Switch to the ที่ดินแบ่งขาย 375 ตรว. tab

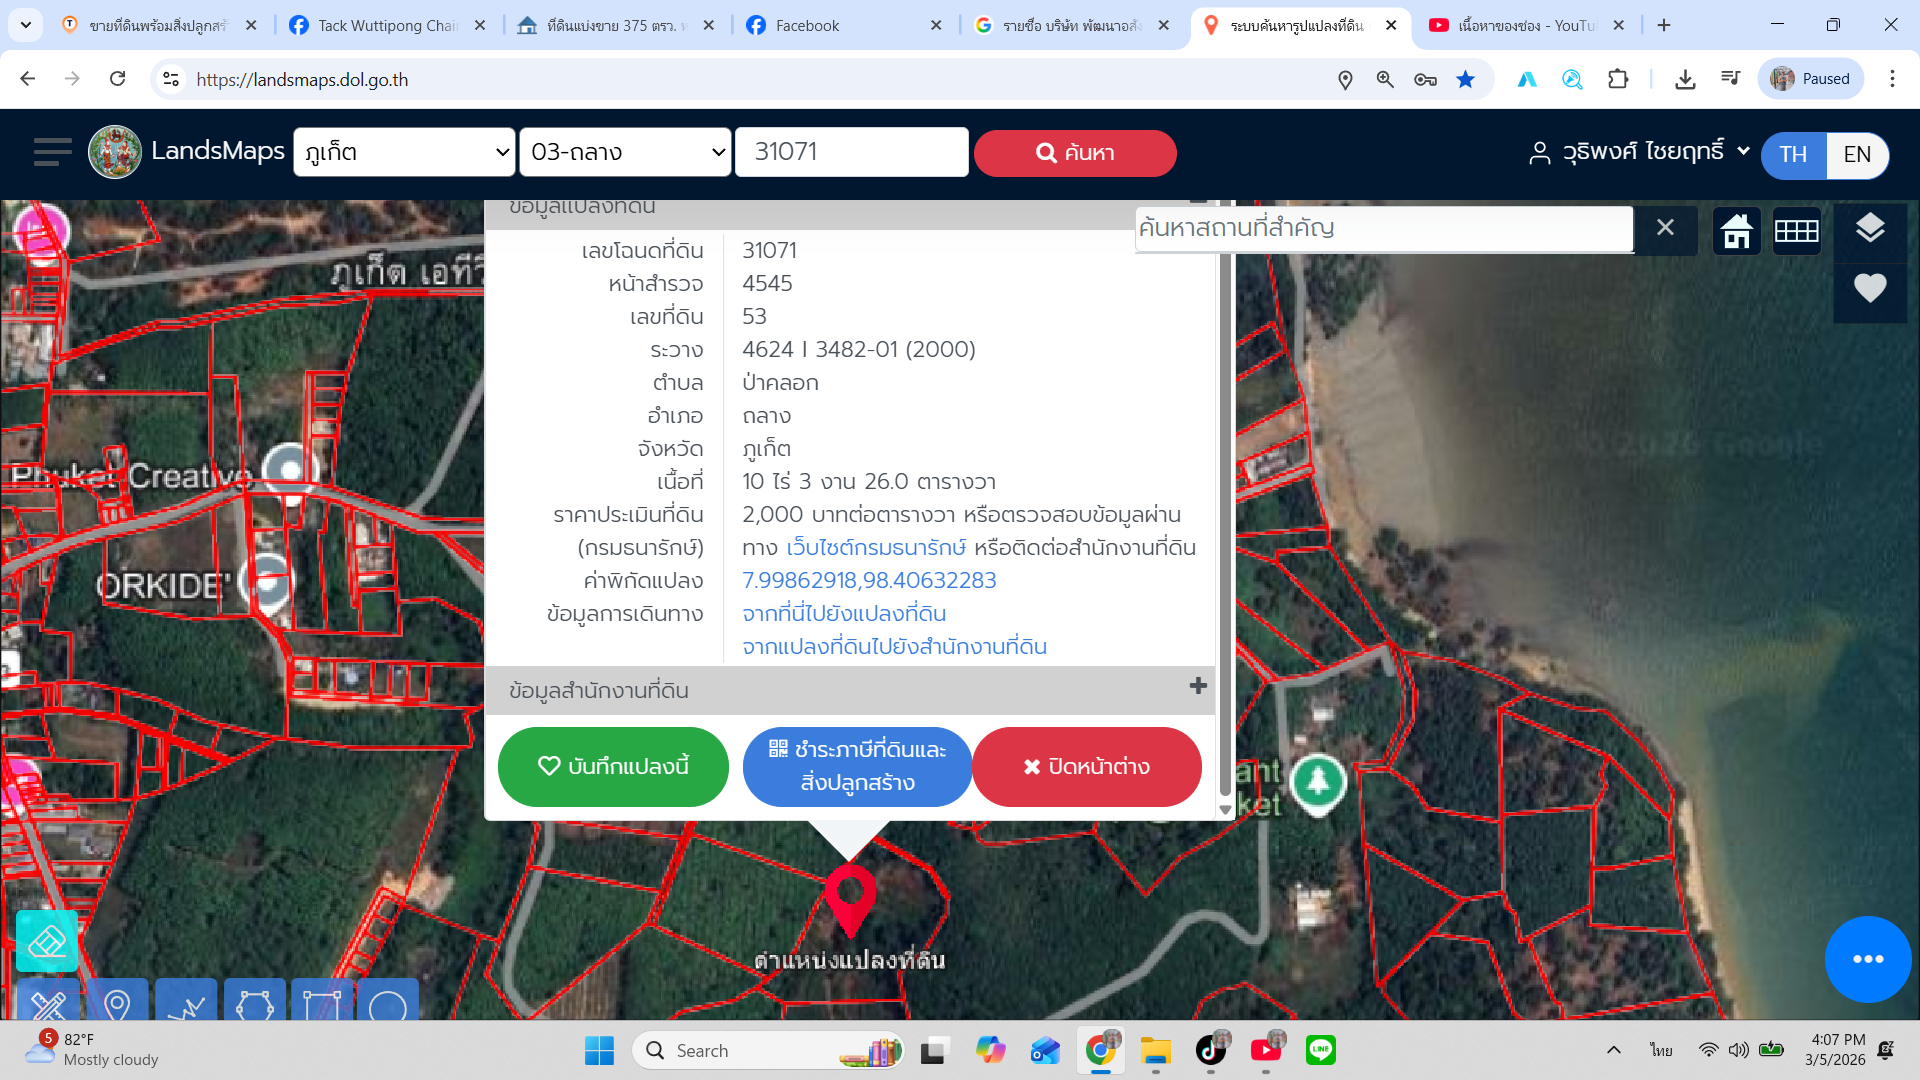[614, 25]
